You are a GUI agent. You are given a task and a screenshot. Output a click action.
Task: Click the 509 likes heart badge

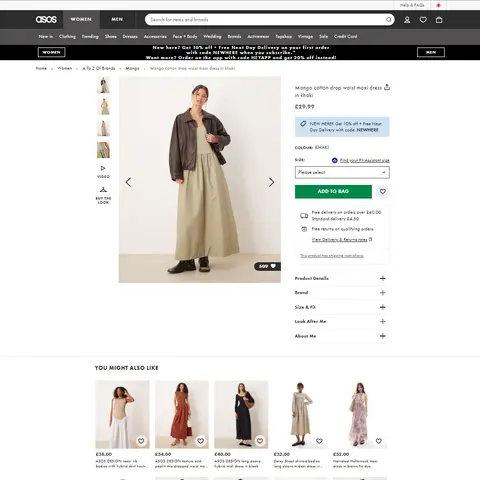pos(267,266)
